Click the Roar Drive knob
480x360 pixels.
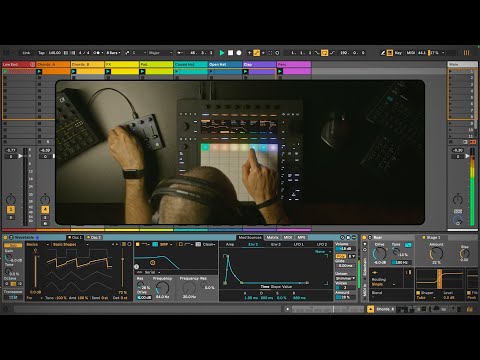(379, 253)
